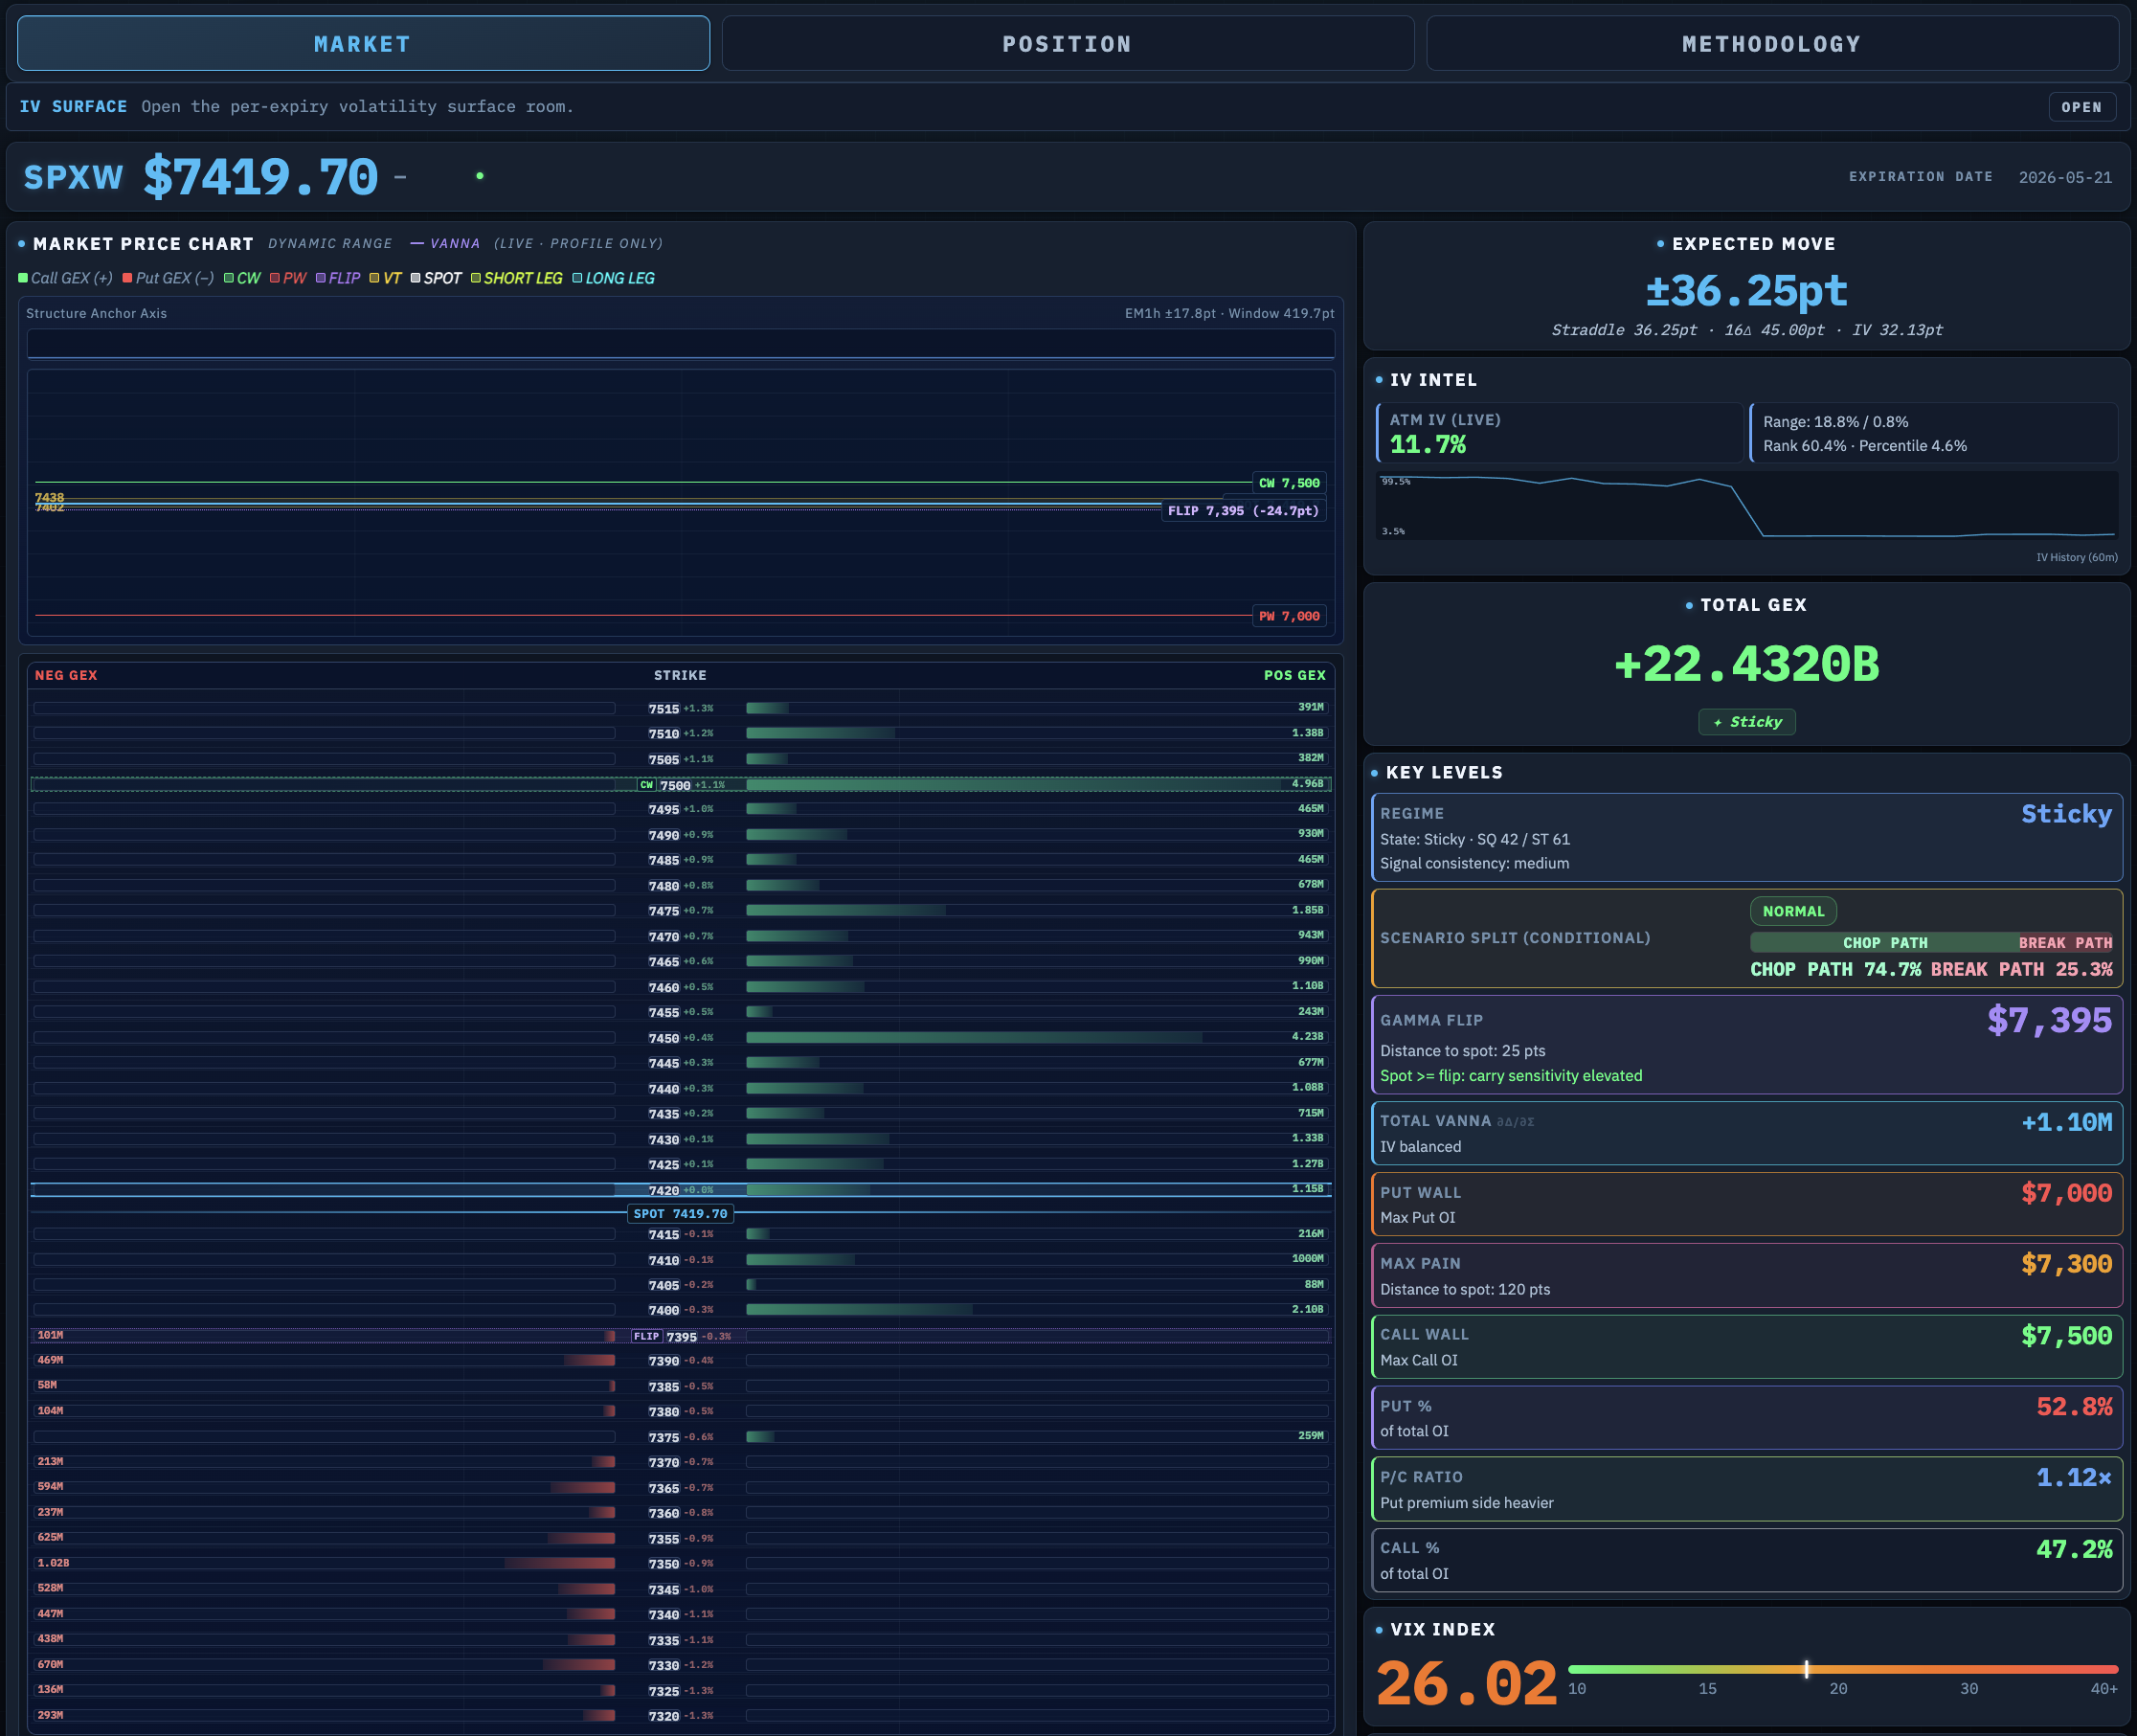Click the CW 7,500 chart label
Screen dimensions: 2137x1736
1289,483
